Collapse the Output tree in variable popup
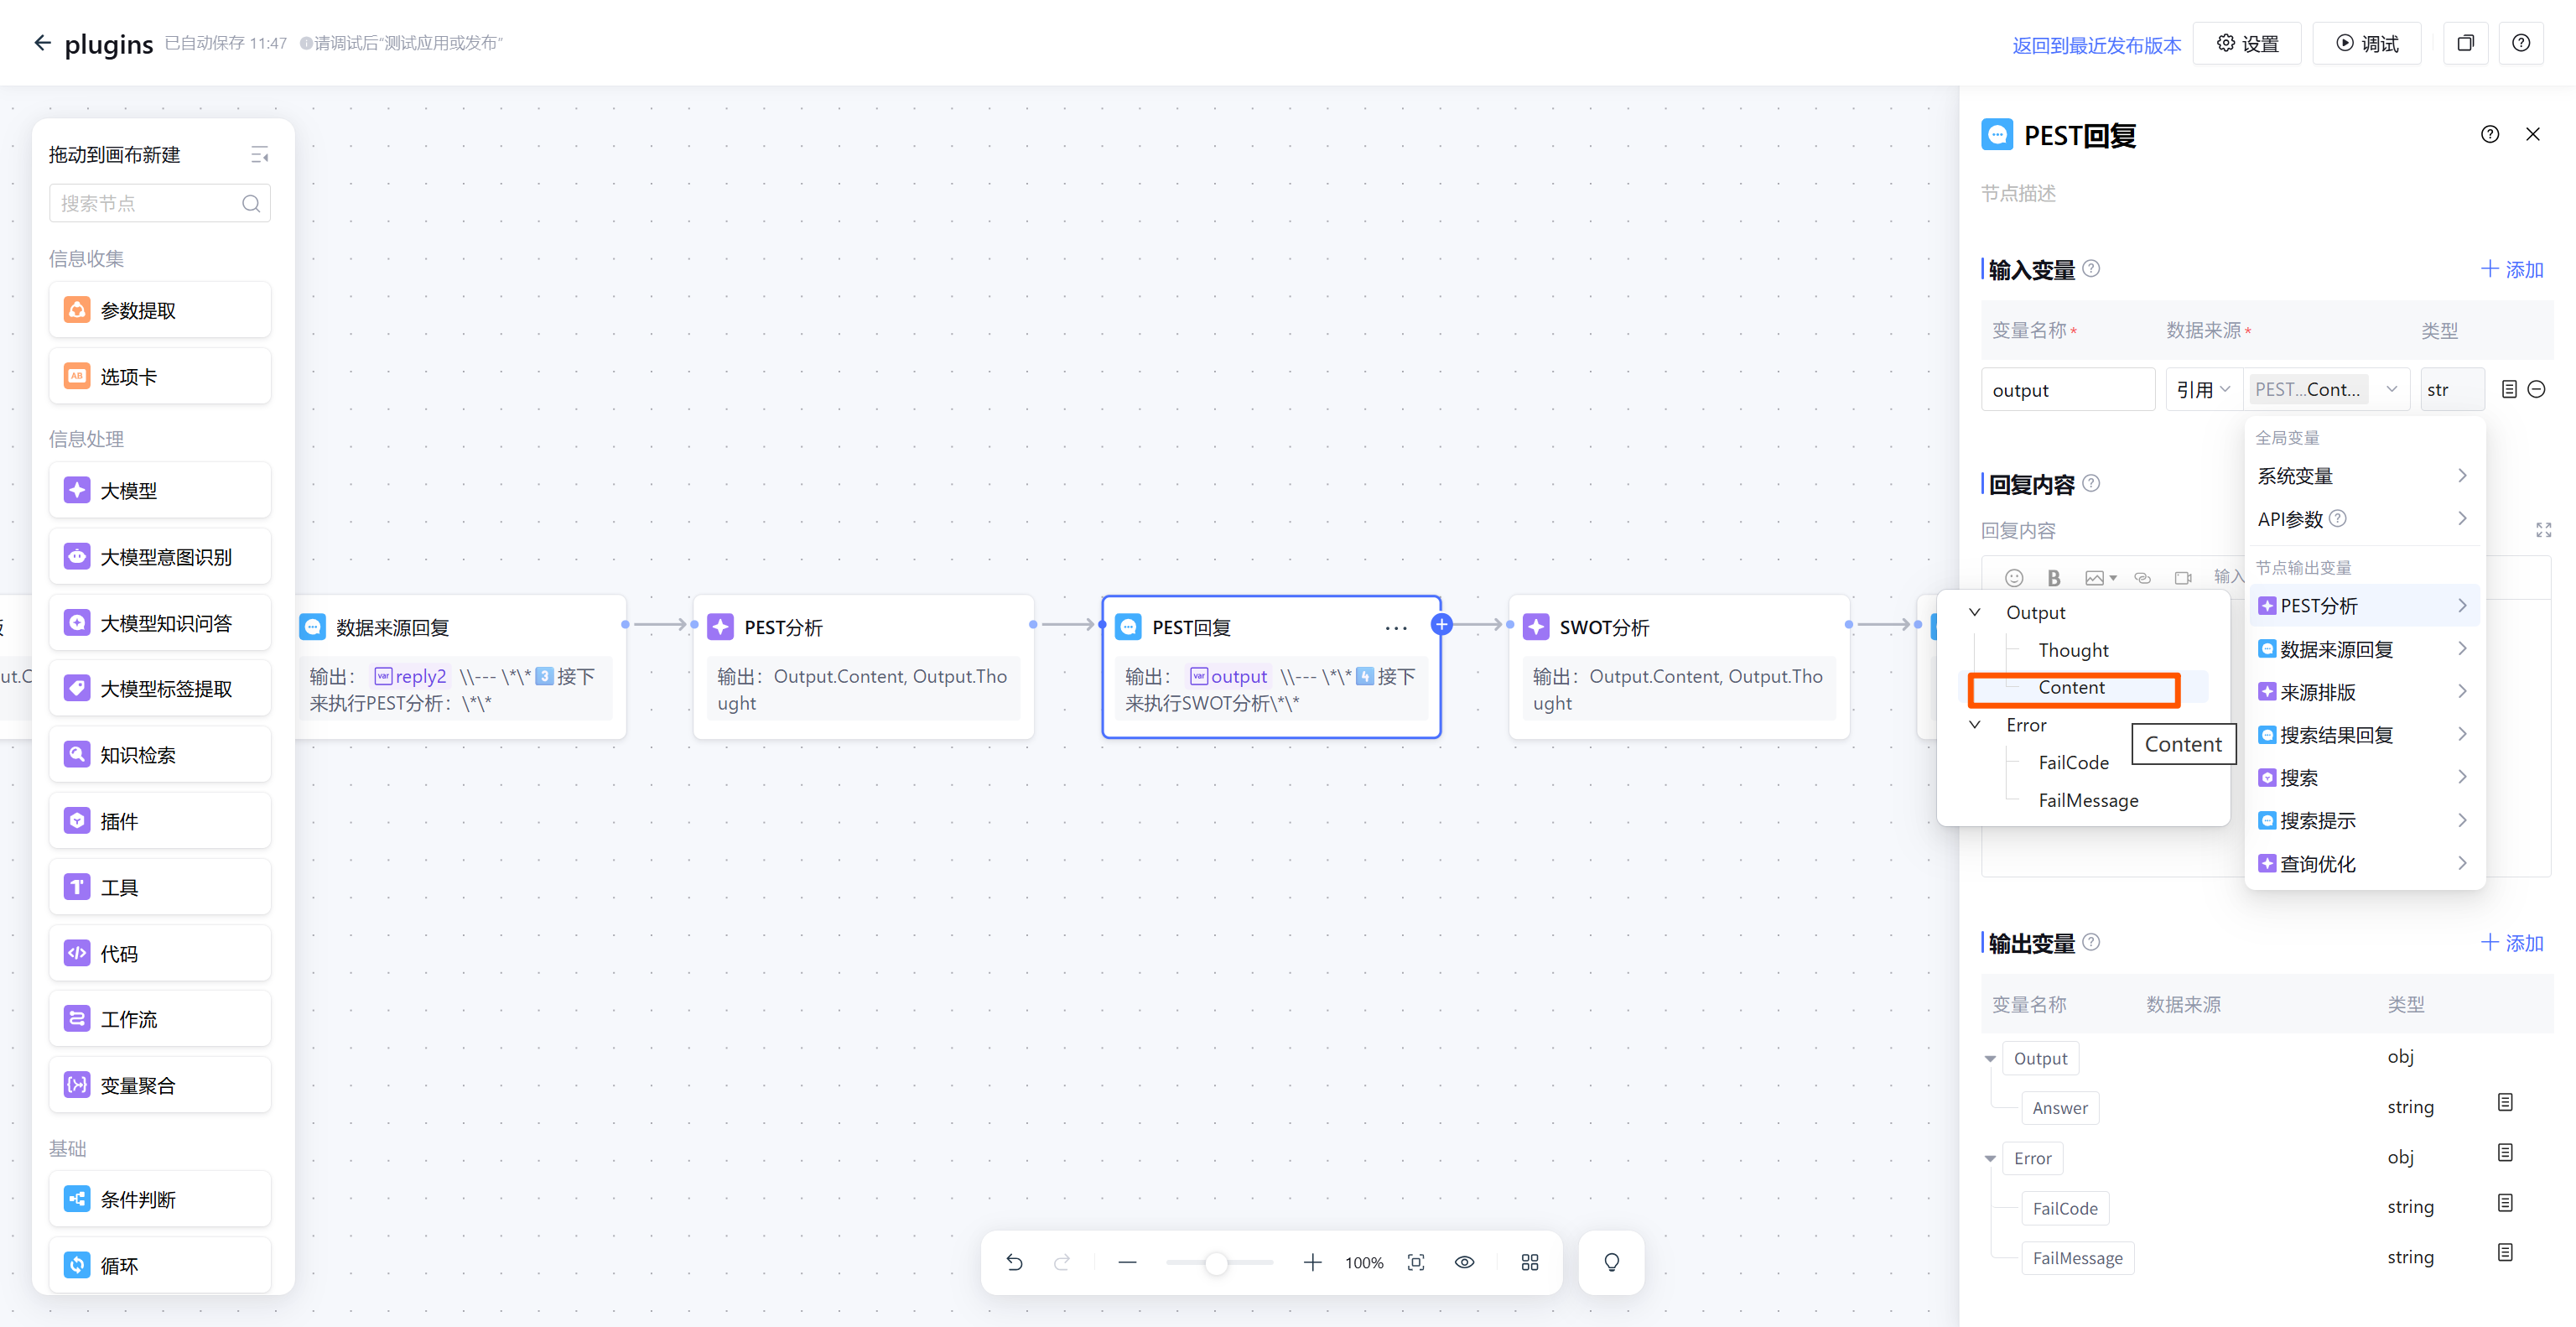This screenshot has width=2576, height=1327. coord(1974,612)
